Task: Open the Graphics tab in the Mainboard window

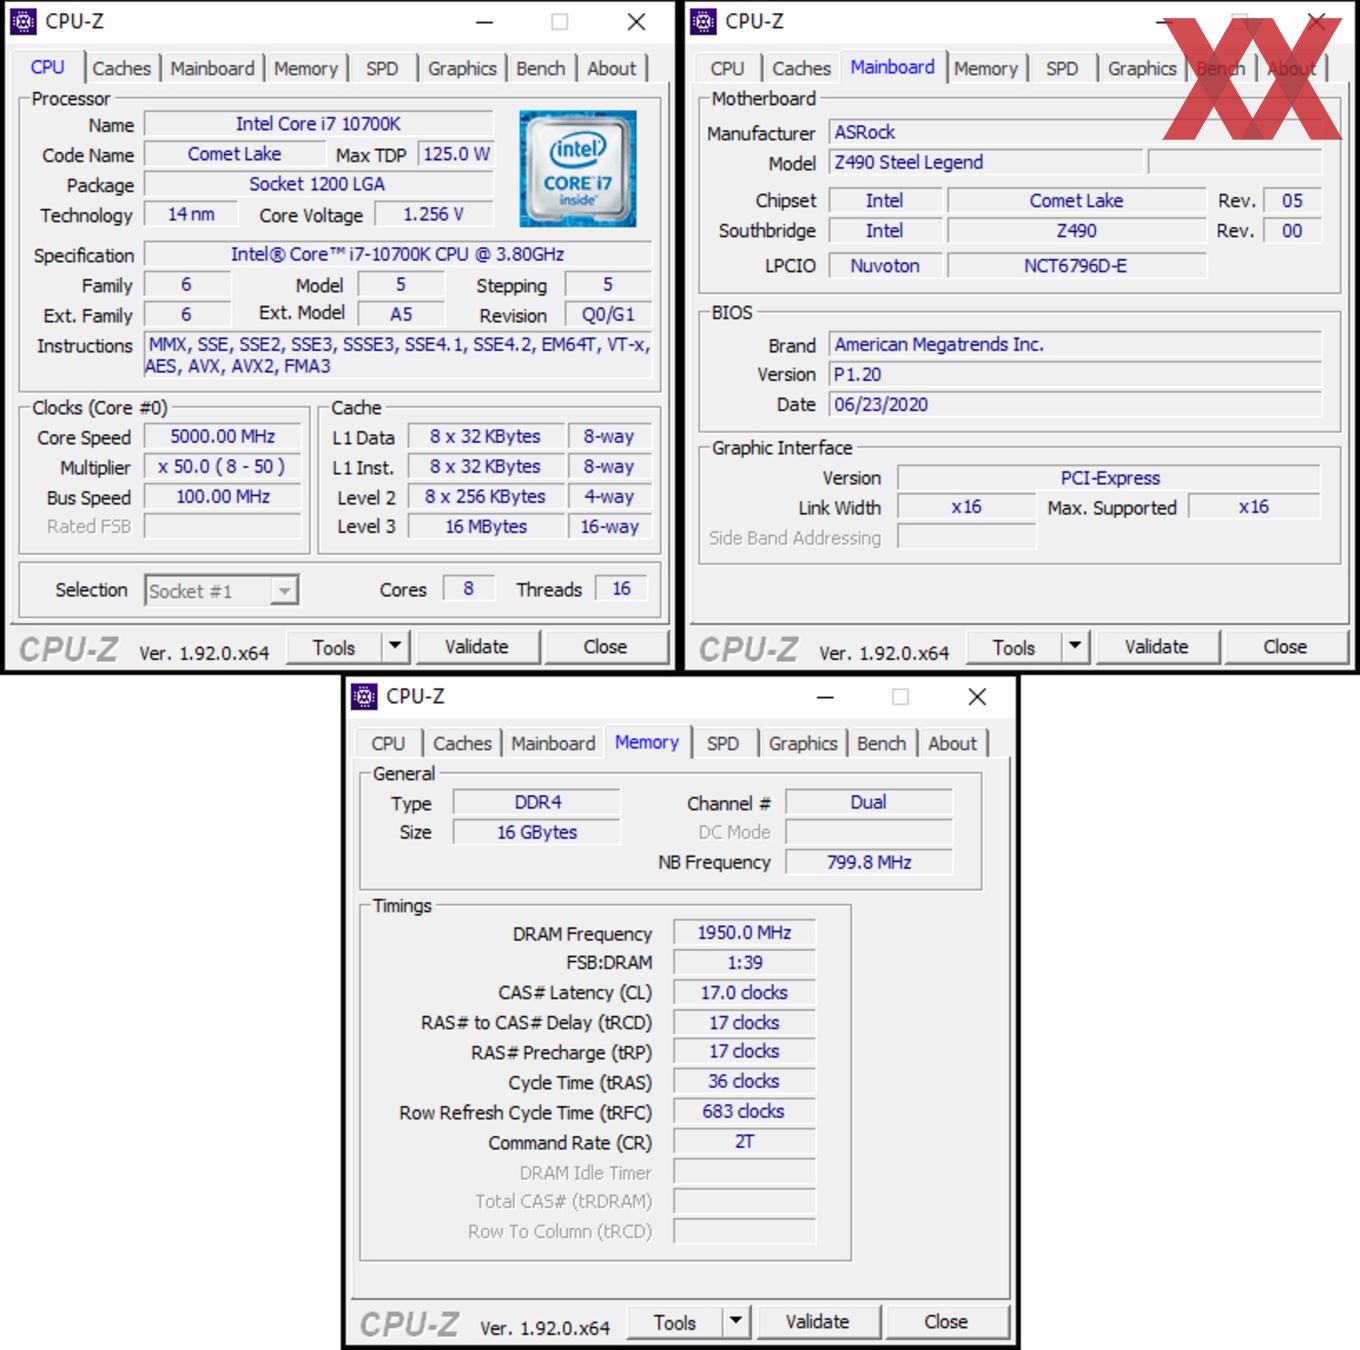Action: [1142, 68]
